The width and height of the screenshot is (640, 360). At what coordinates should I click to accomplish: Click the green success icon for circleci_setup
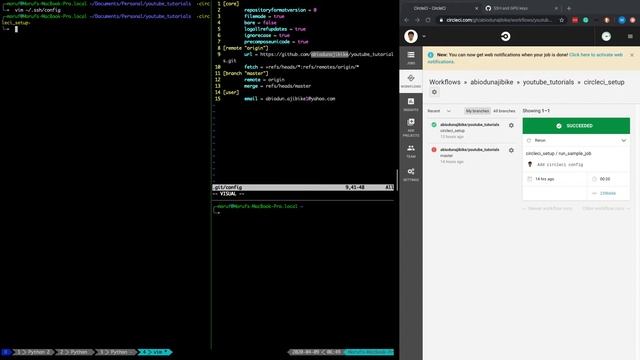click(433, 125)
